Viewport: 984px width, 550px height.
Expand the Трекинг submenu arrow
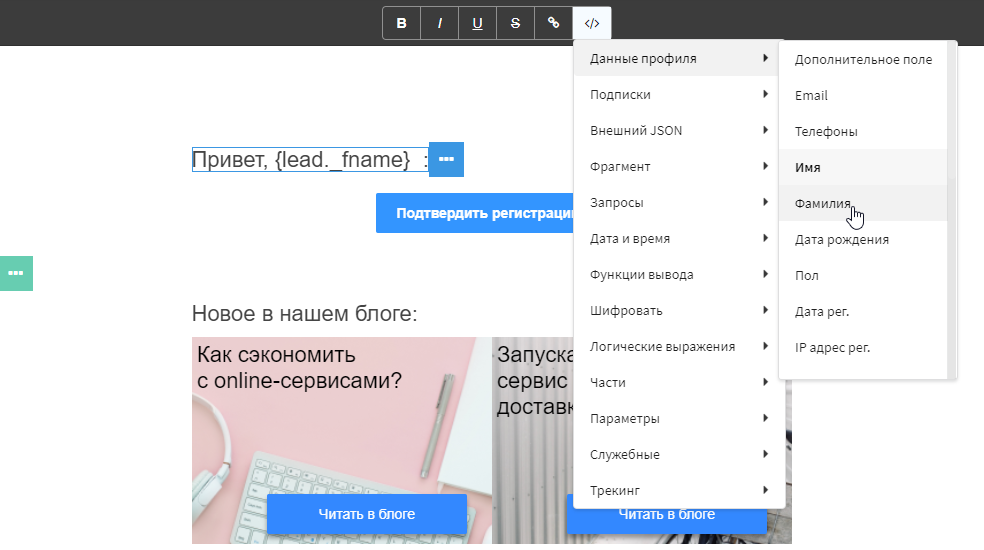(766, 490)
